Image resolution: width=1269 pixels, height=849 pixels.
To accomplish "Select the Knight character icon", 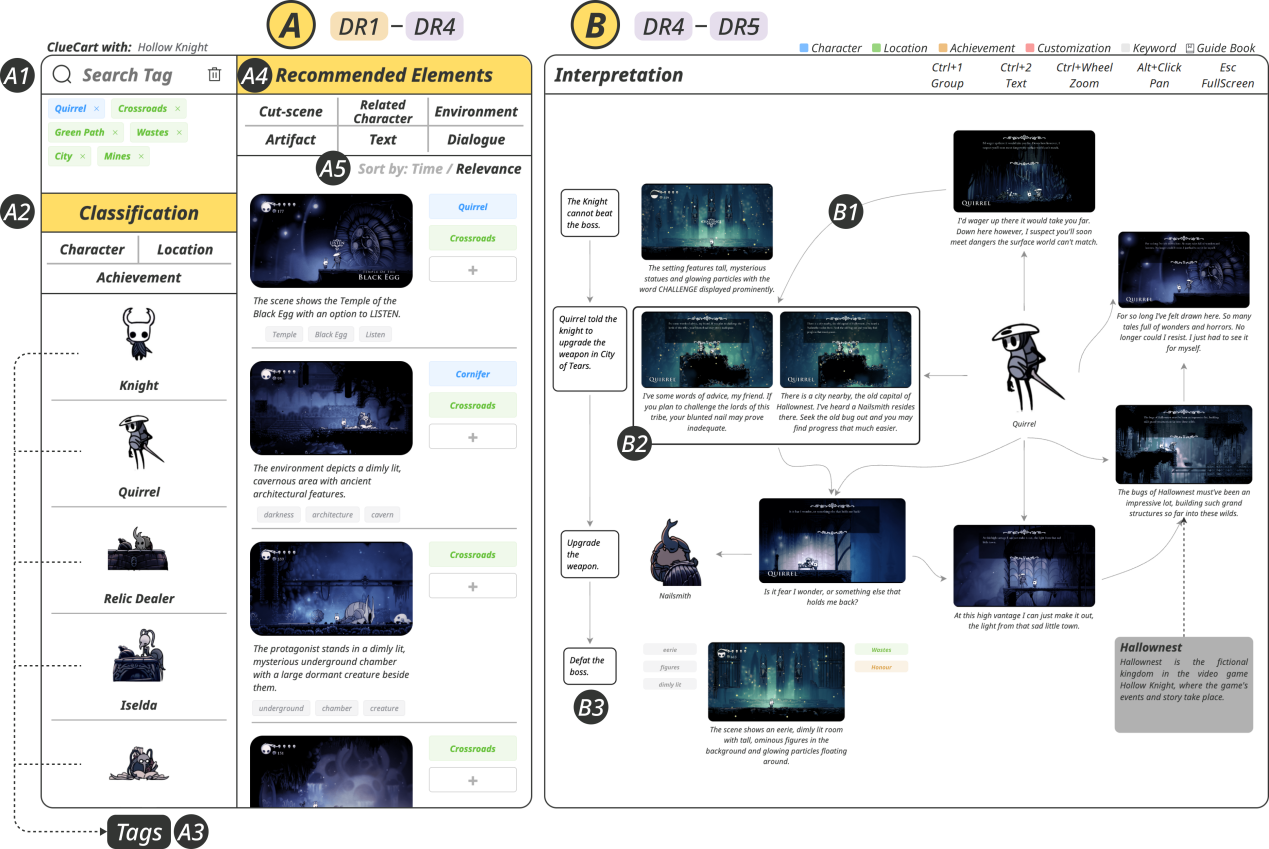I will click(x=139, y=335).
